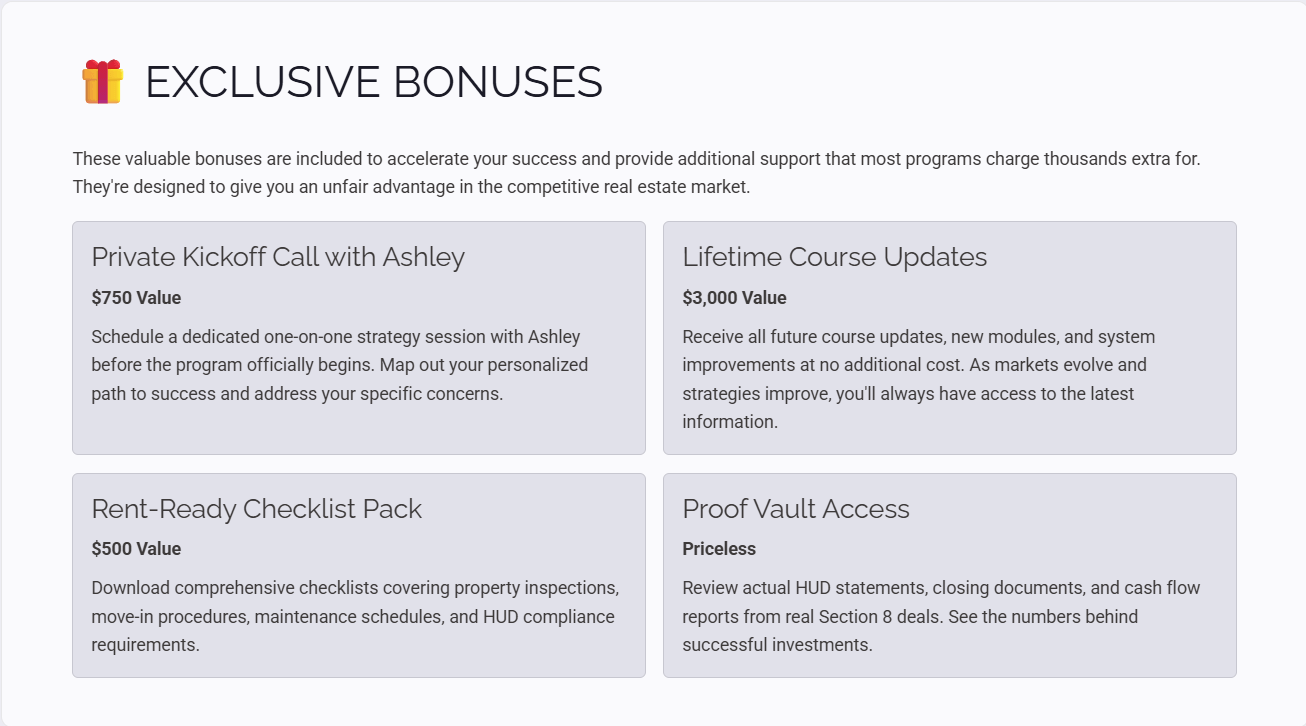The height and width of the screenshot is (726, 1306).
Task: Select the Lifetime Course Updates title
Action: [x=834, y=257]
